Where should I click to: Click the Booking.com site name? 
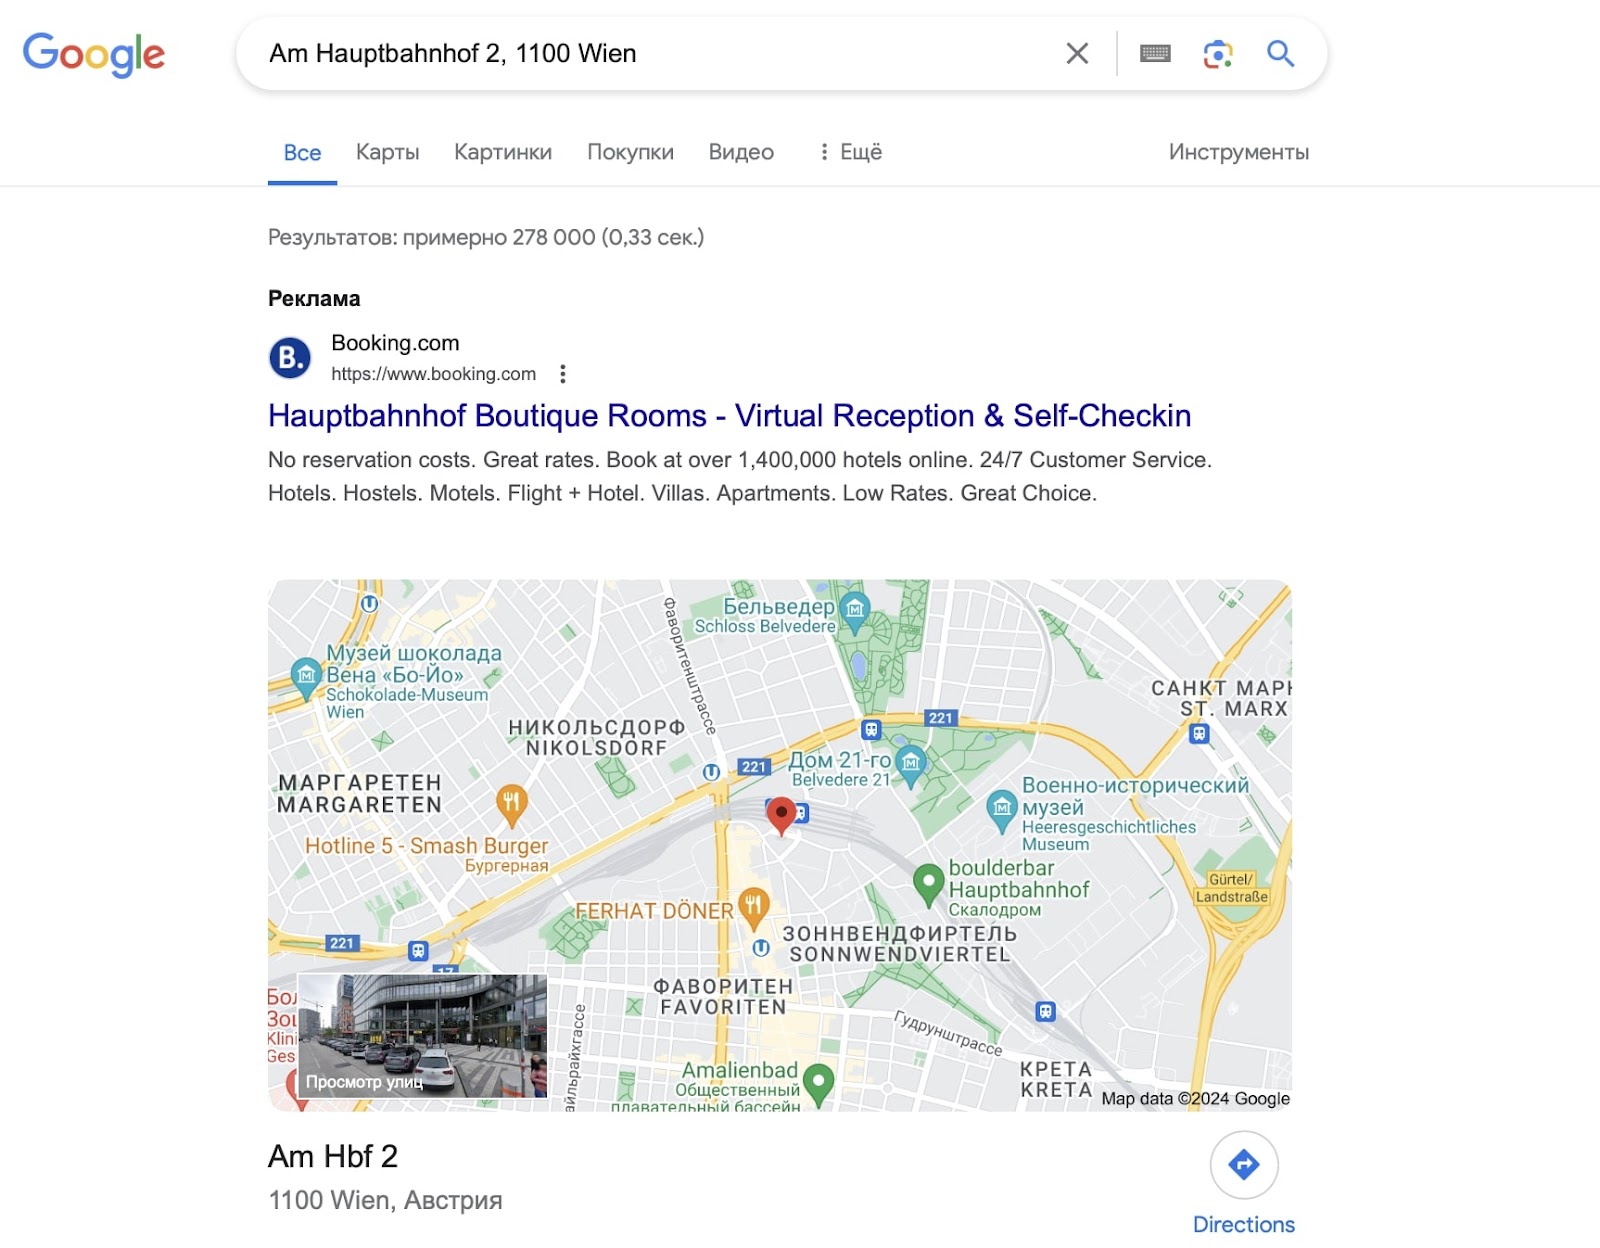click(x=395, y=343)
